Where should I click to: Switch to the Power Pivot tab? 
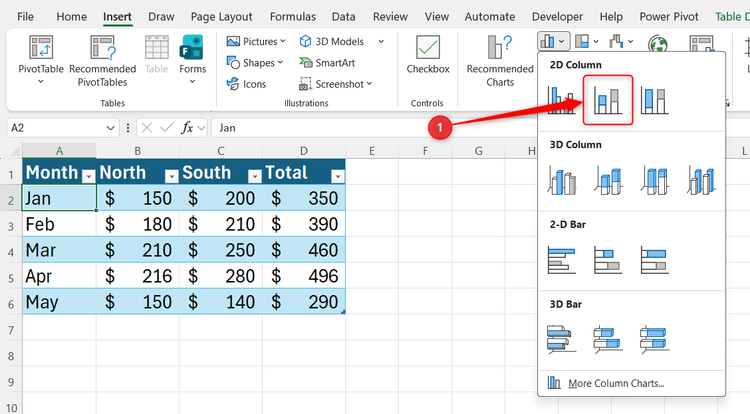[x=669, y=17]
